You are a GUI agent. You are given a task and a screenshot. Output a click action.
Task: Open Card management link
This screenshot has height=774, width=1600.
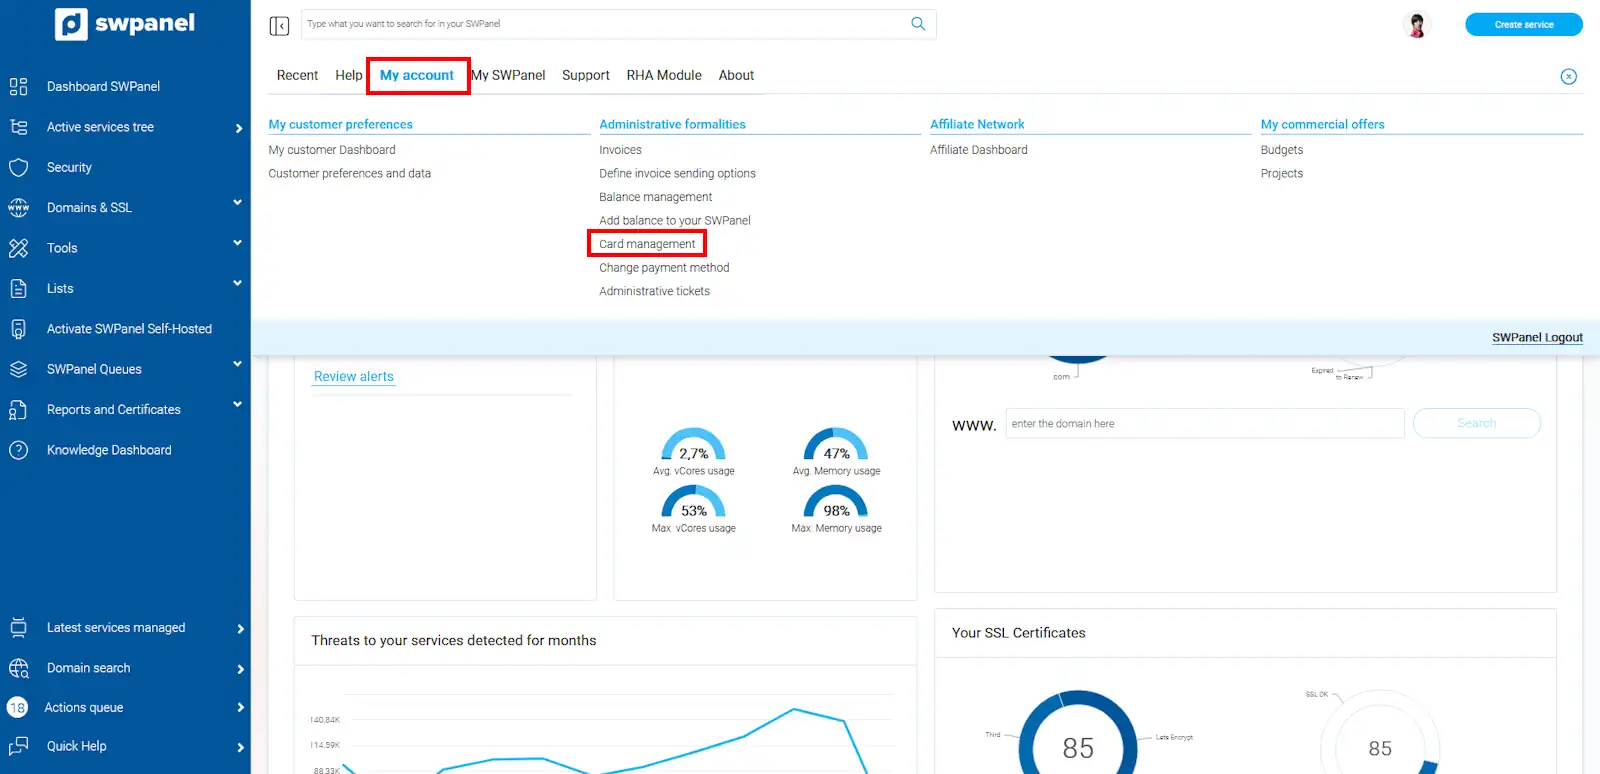[x=647, y=244]
